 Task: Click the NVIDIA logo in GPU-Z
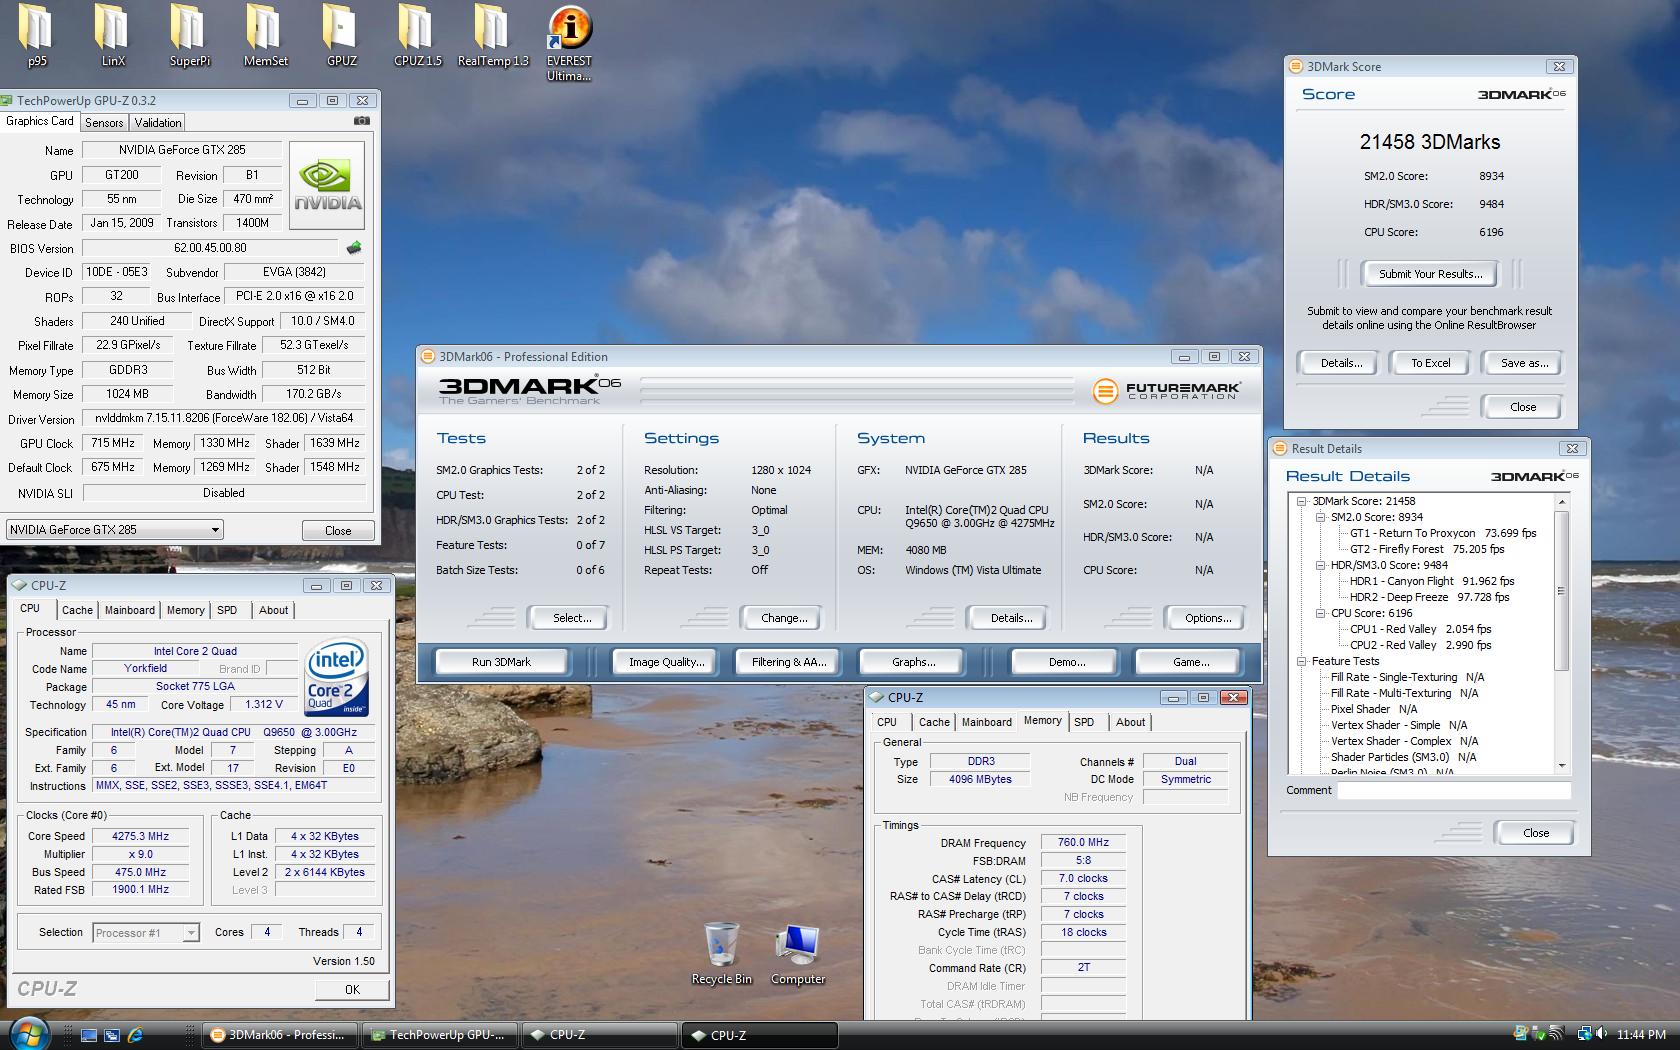pyautogui.click(x=327, y=185)
